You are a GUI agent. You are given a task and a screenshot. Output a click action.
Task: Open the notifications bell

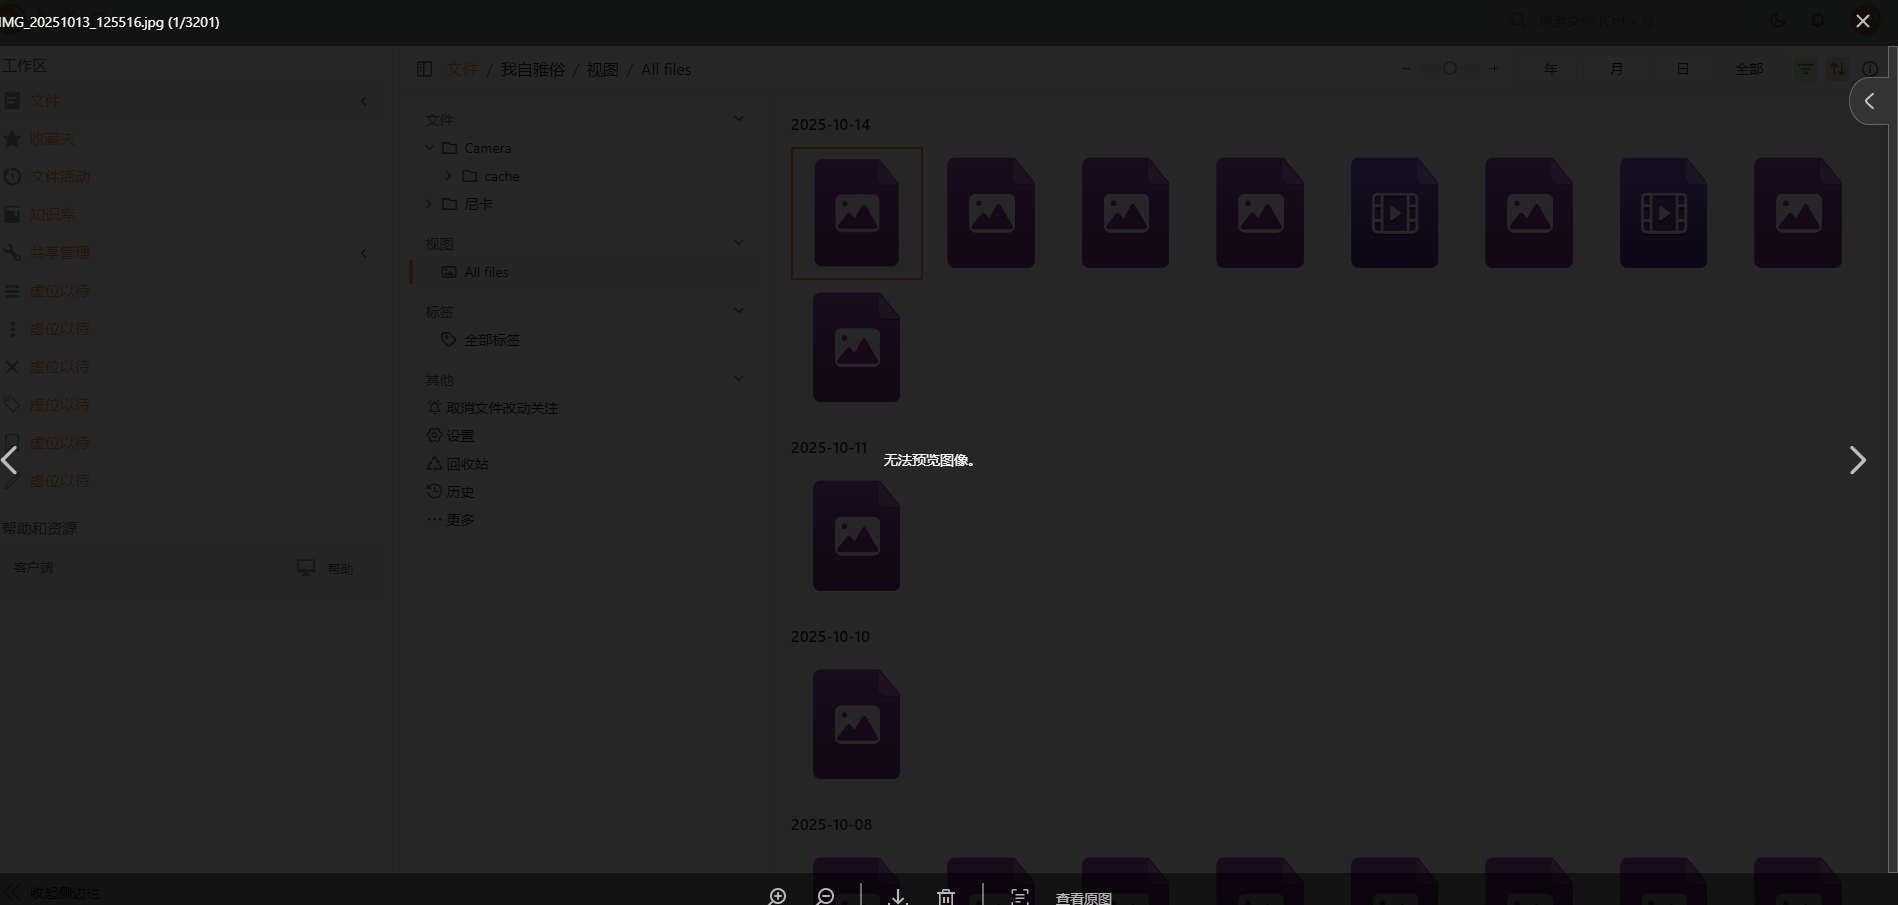tap(1818, 20)
